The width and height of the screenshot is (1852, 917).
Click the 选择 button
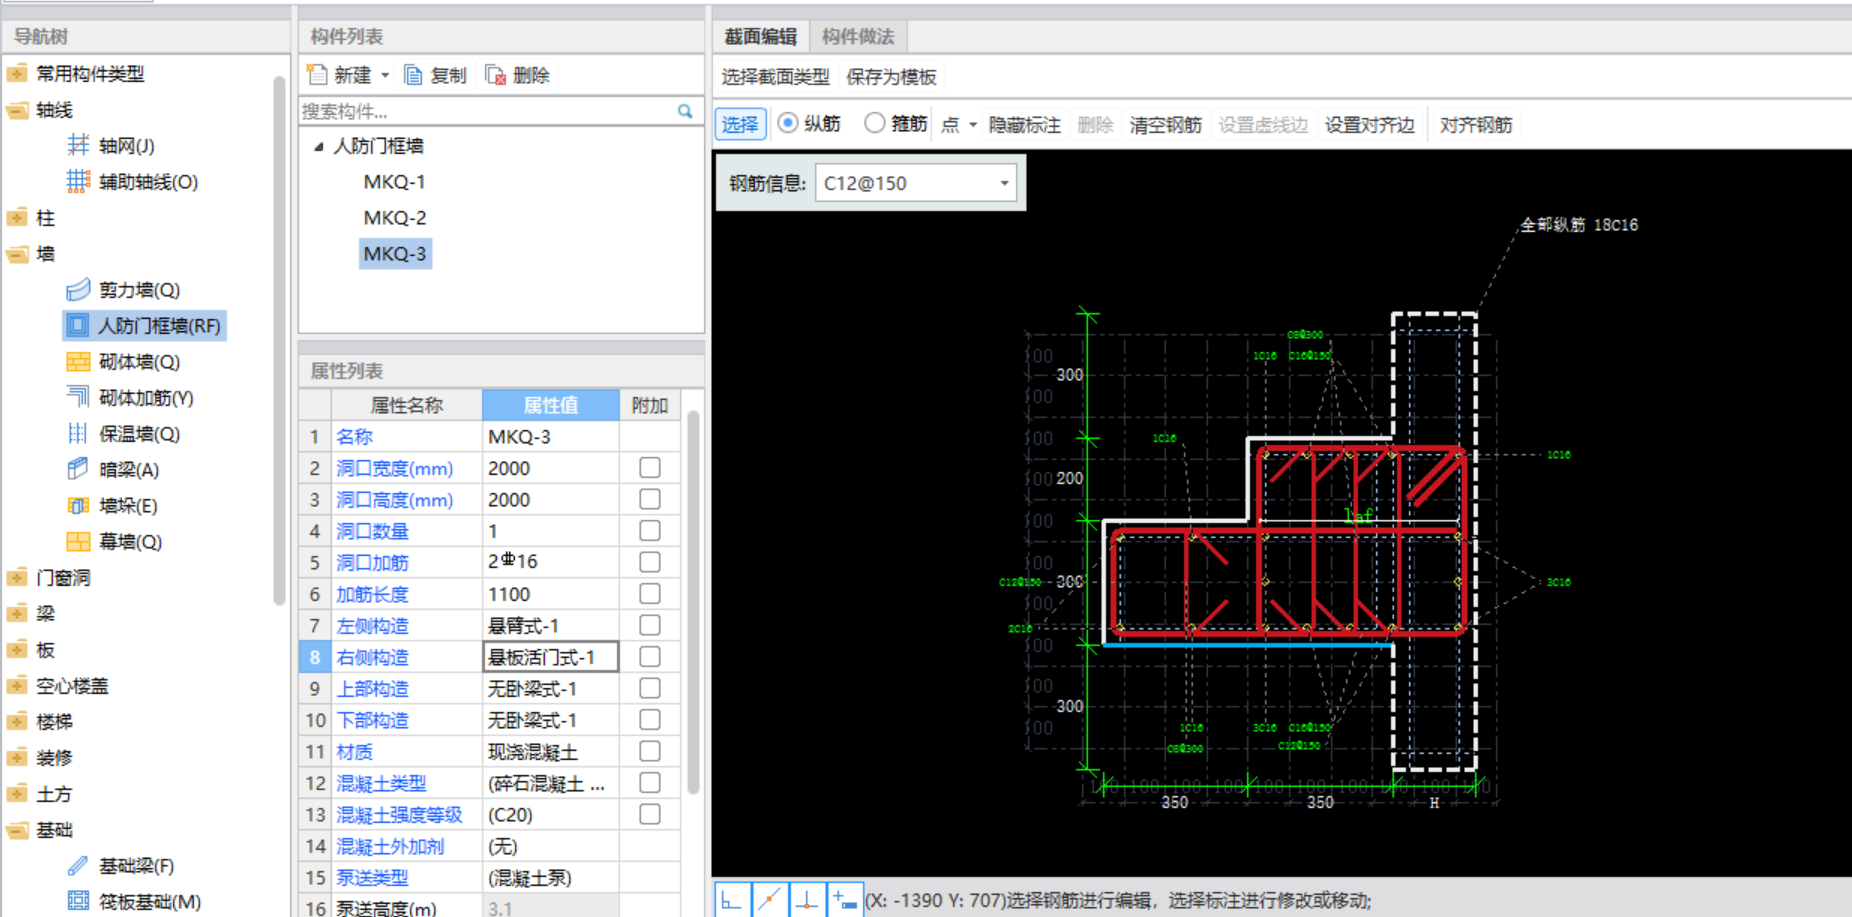pos(741,124)
